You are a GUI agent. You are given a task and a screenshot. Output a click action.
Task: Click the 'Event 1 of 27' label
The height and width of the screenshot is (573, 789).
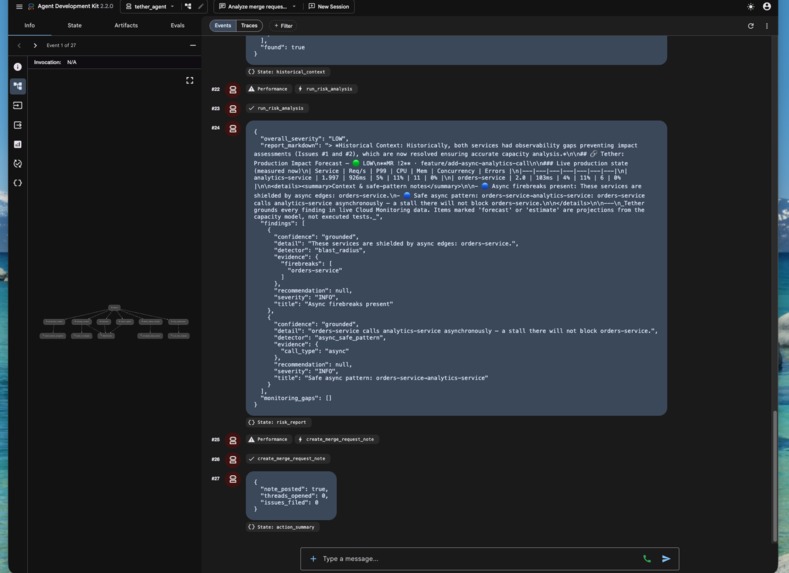click(61, 45)
